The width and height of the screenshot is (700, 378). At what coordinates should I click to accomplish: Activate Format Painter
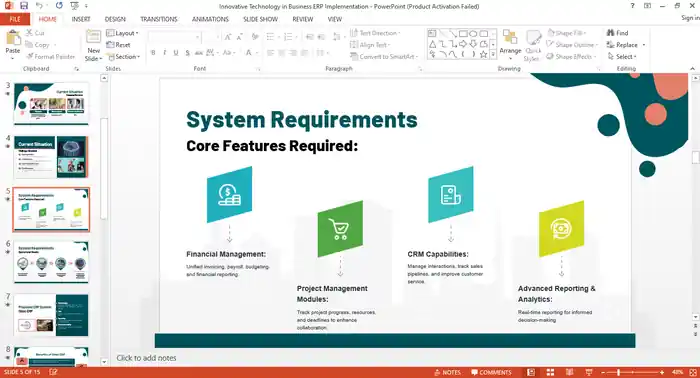coord(50,57)
